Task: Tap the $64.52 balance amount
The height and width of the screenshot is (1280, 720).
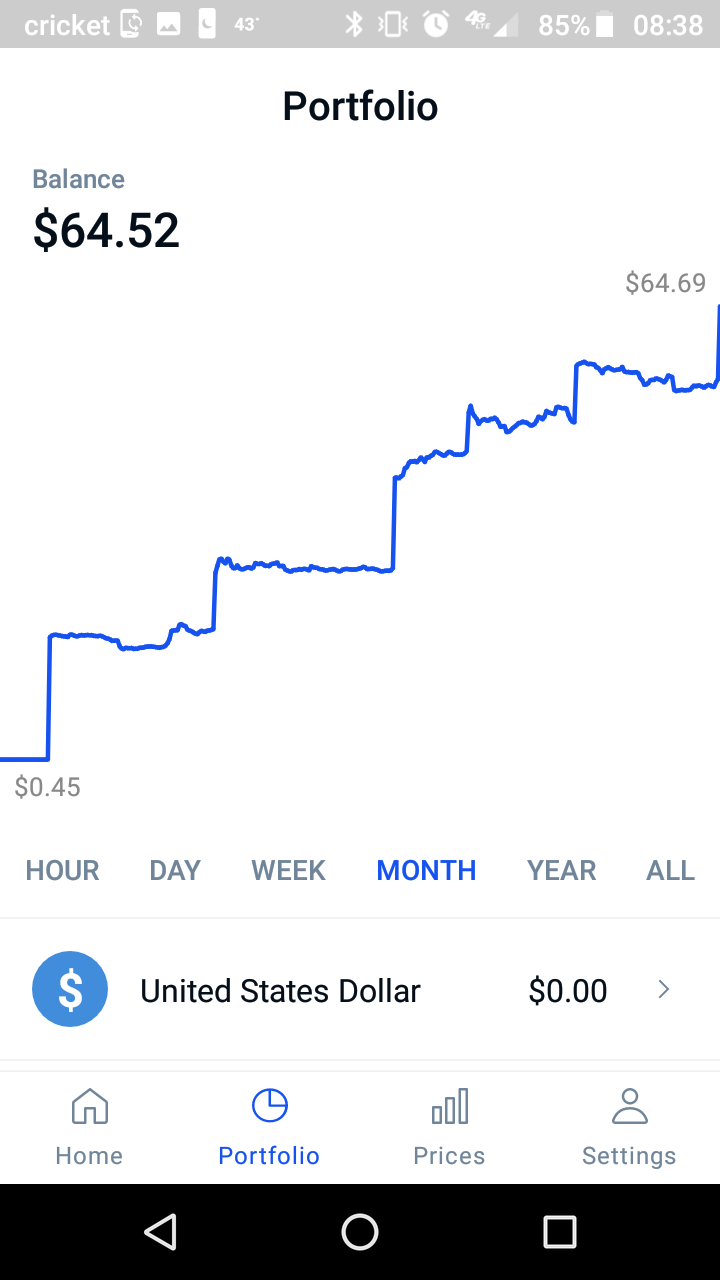Action: click(x=106, y=230)
